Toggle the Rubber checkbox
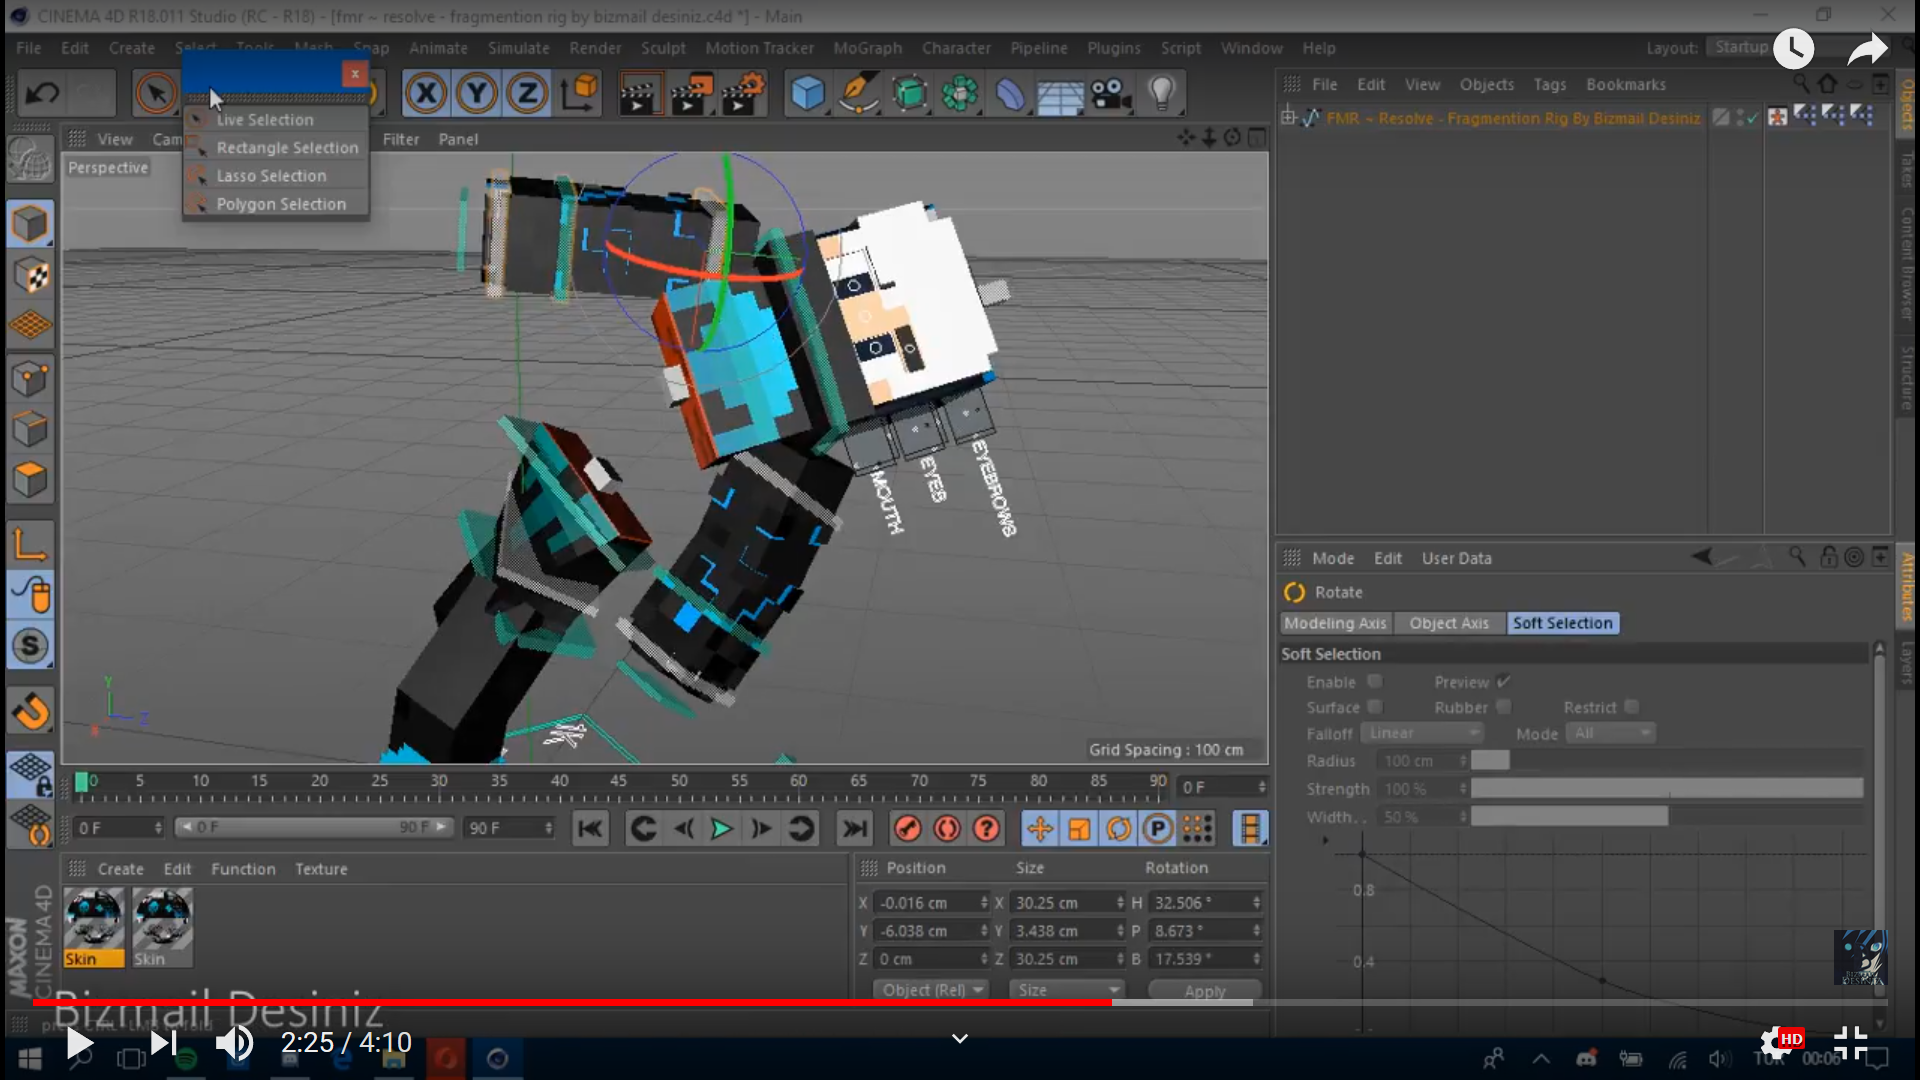 [1503, 706]
